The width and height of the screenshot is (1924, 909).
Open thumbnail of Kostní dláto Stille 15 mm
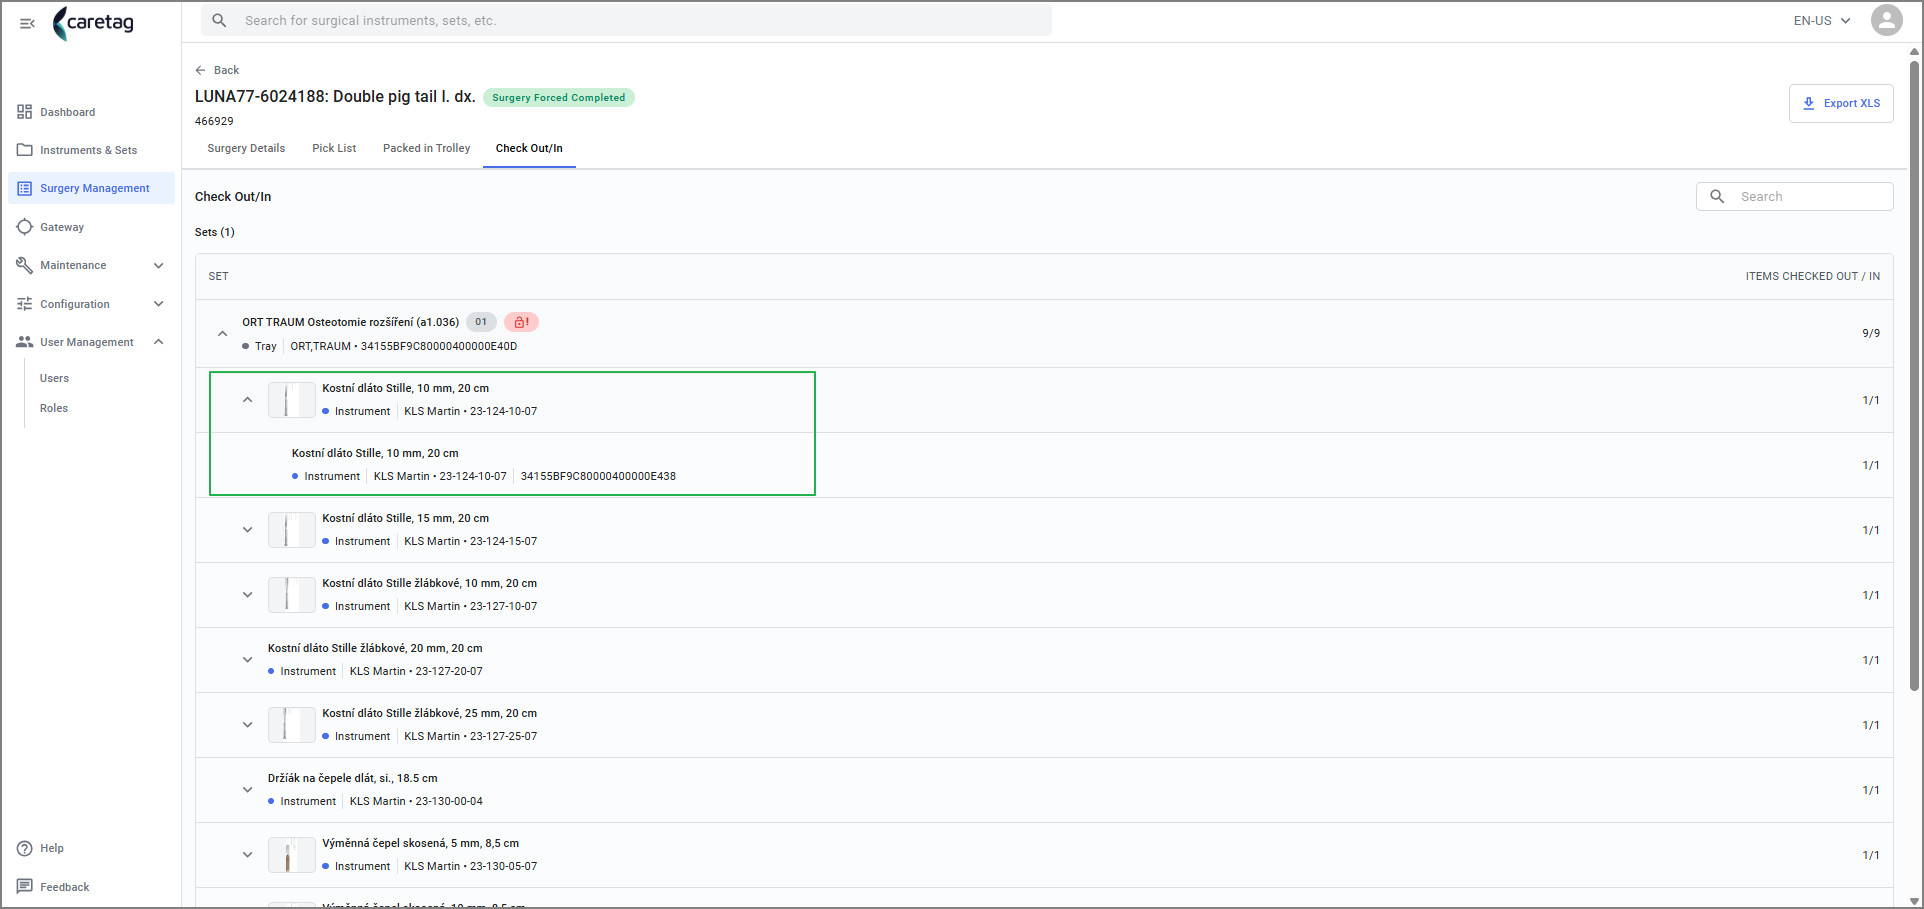(x=291, y=530)
